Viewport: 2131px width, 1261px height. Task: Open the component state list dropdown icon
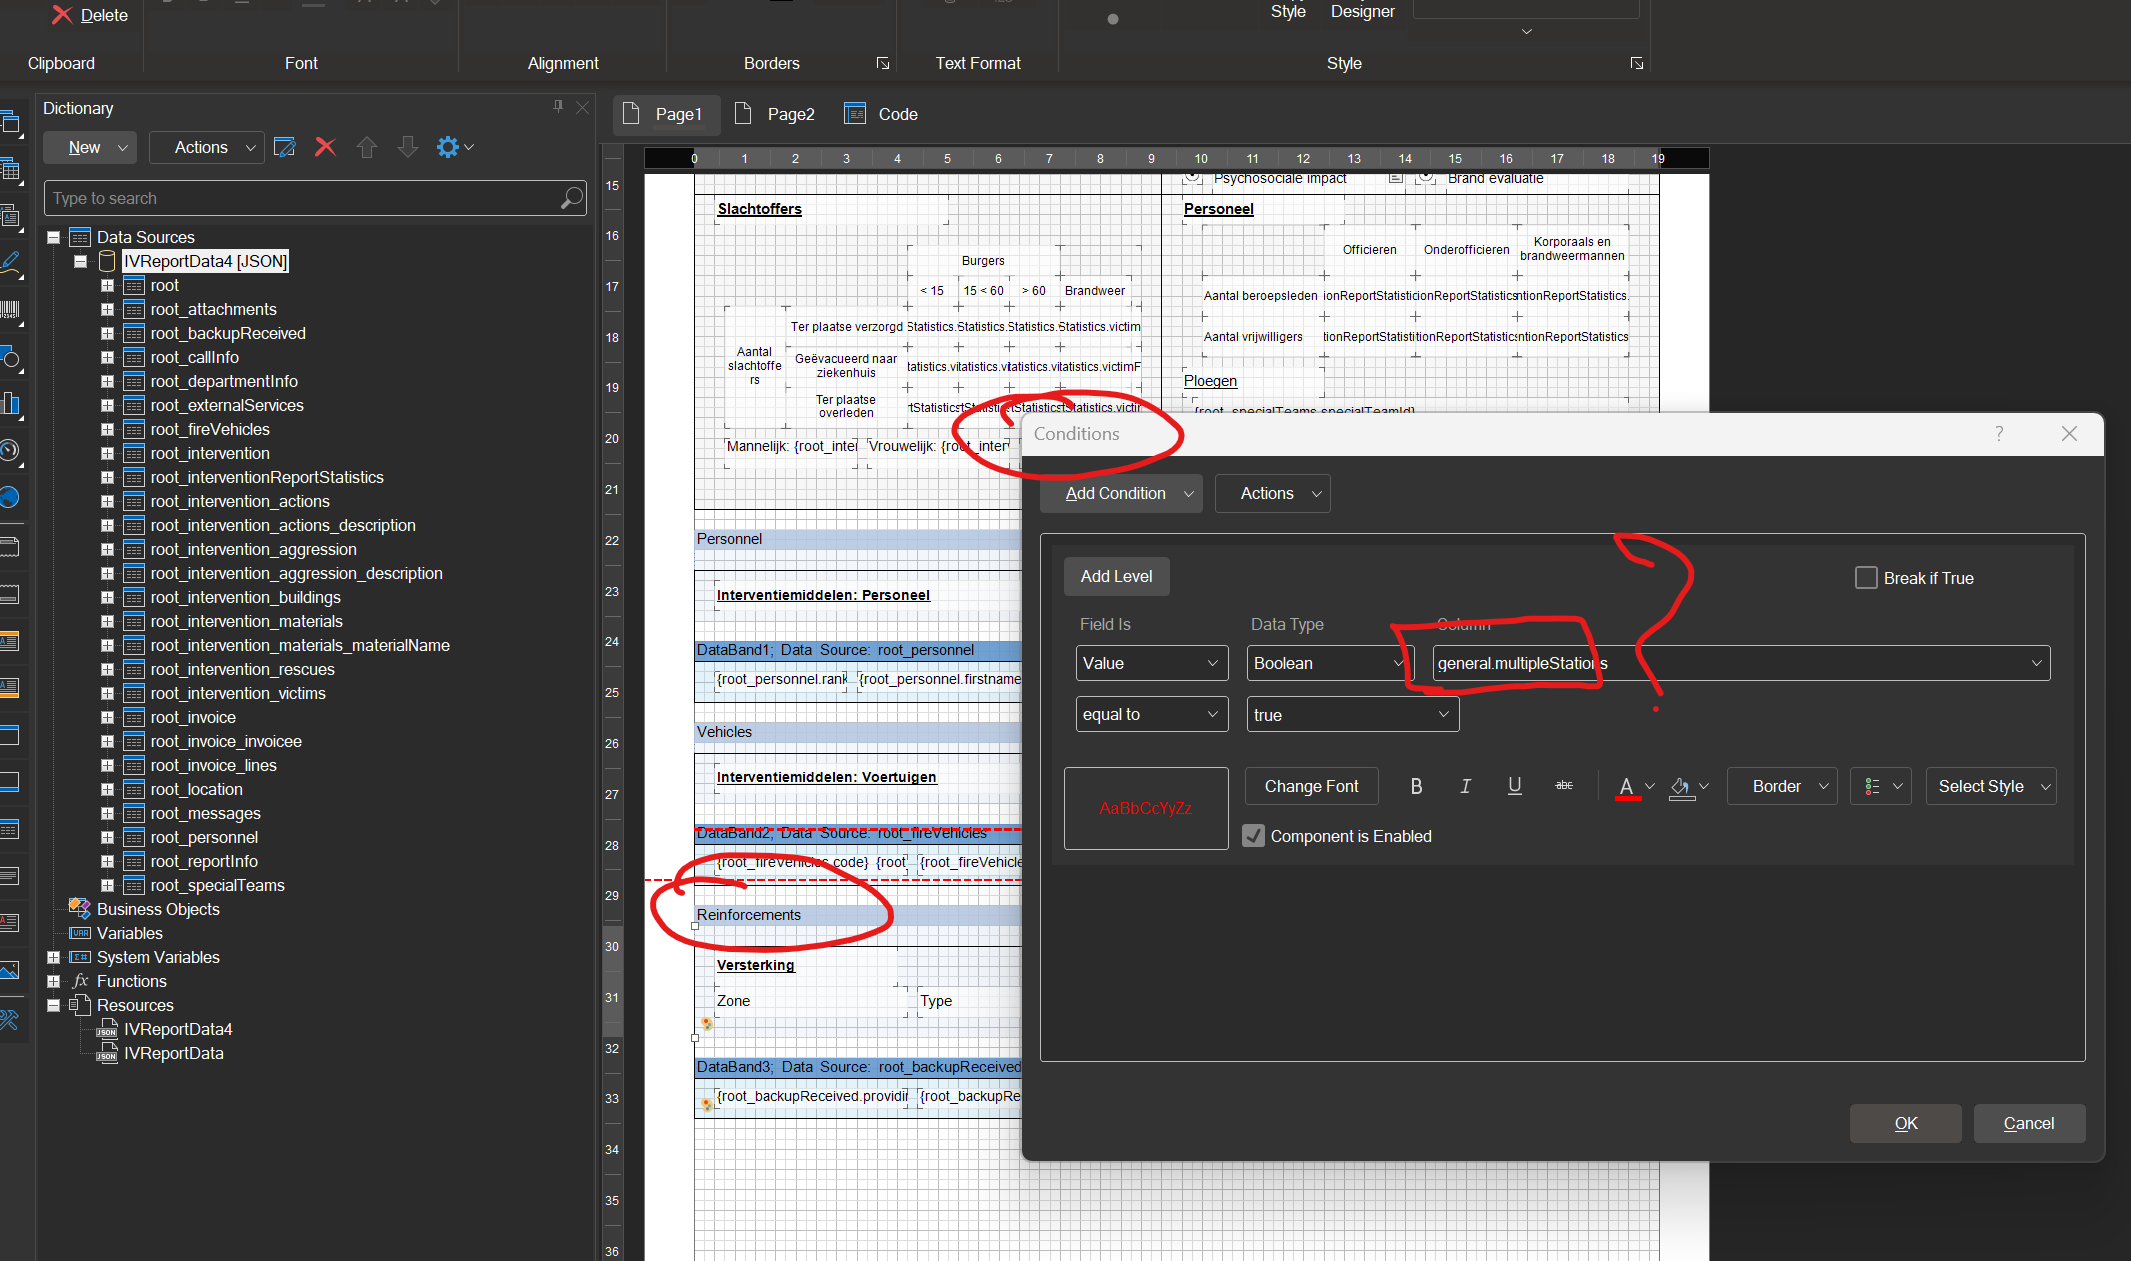point(1881,786)
